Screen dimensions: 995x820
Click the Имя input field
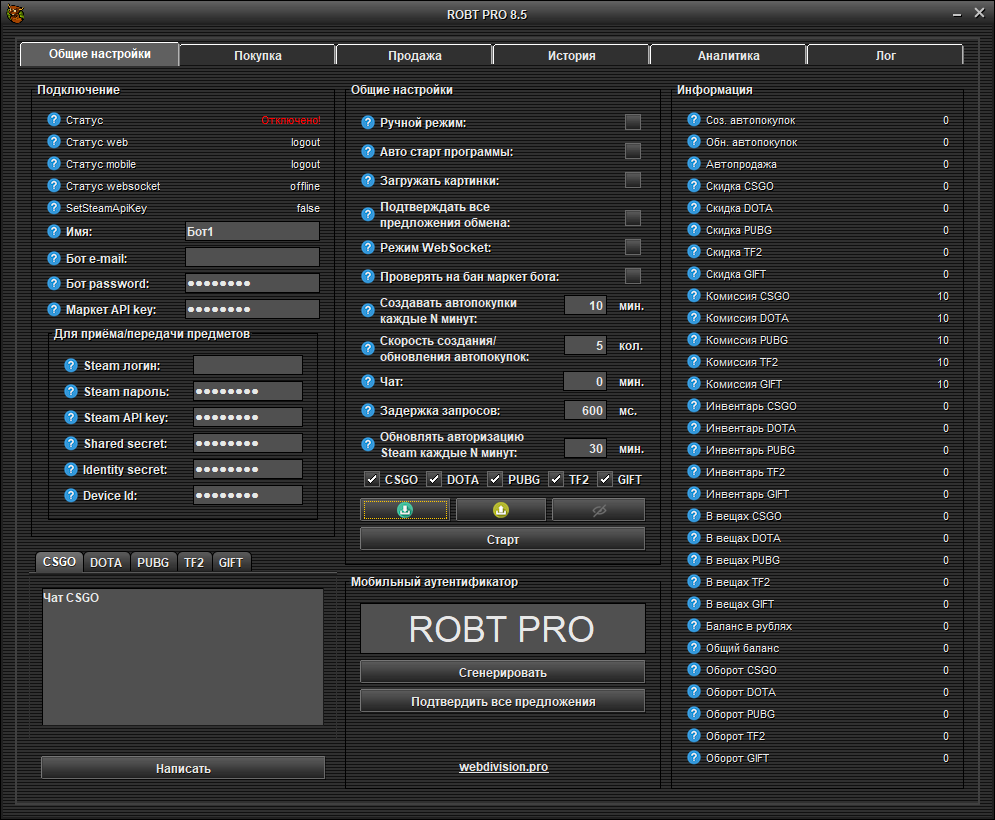[252, 232]
